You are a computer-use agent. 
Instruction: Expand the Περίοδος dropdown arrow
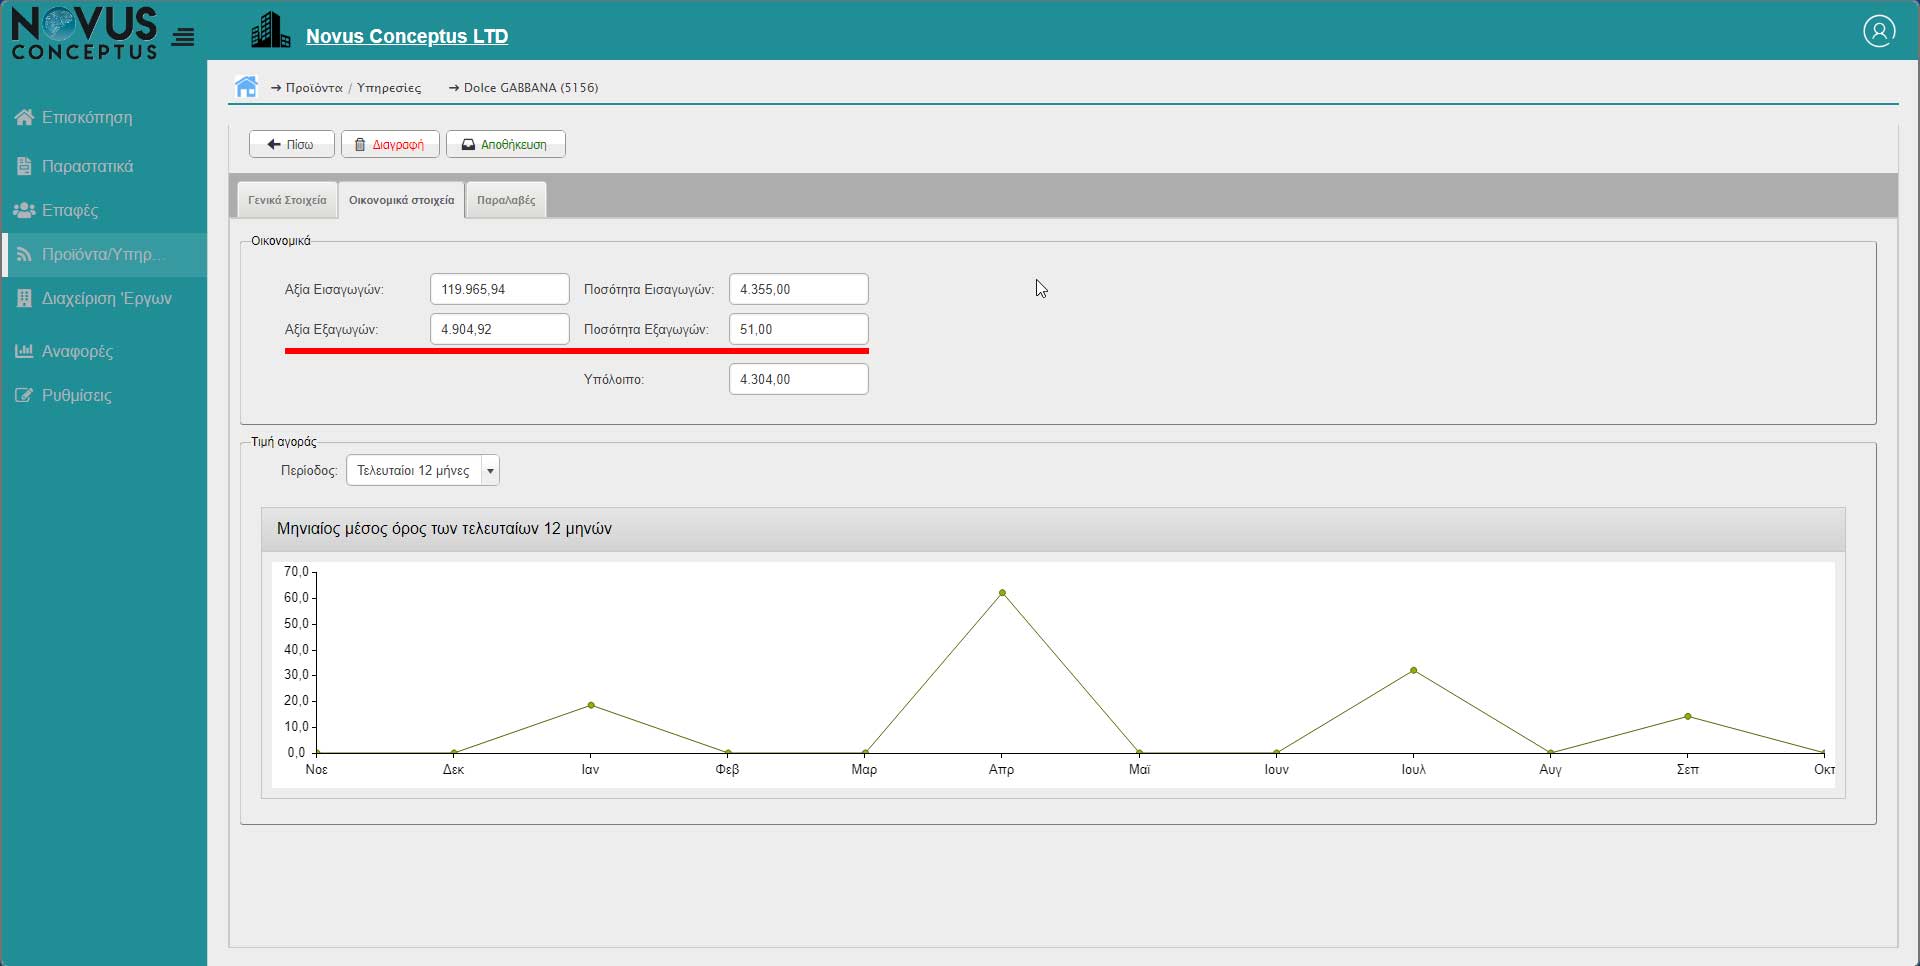[x=490, y=471]
